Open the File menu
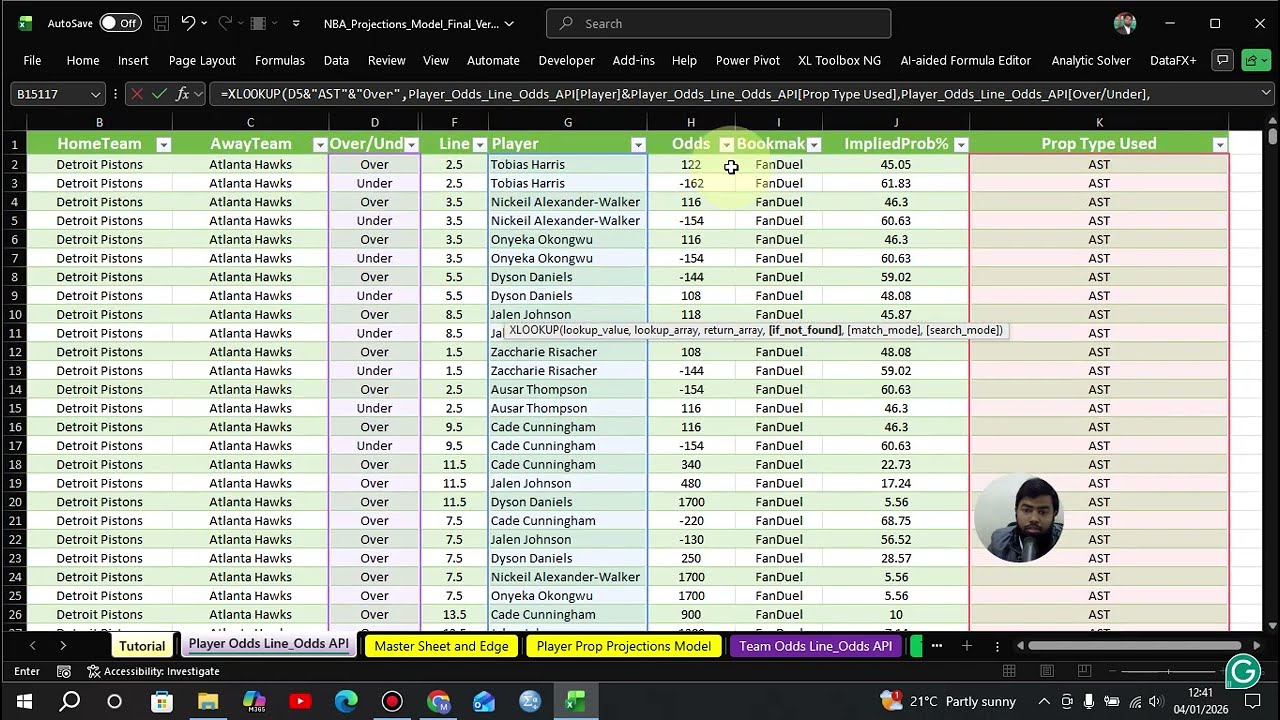Image resolution: width=1280 pixels, height=720 pixels. 32,60
